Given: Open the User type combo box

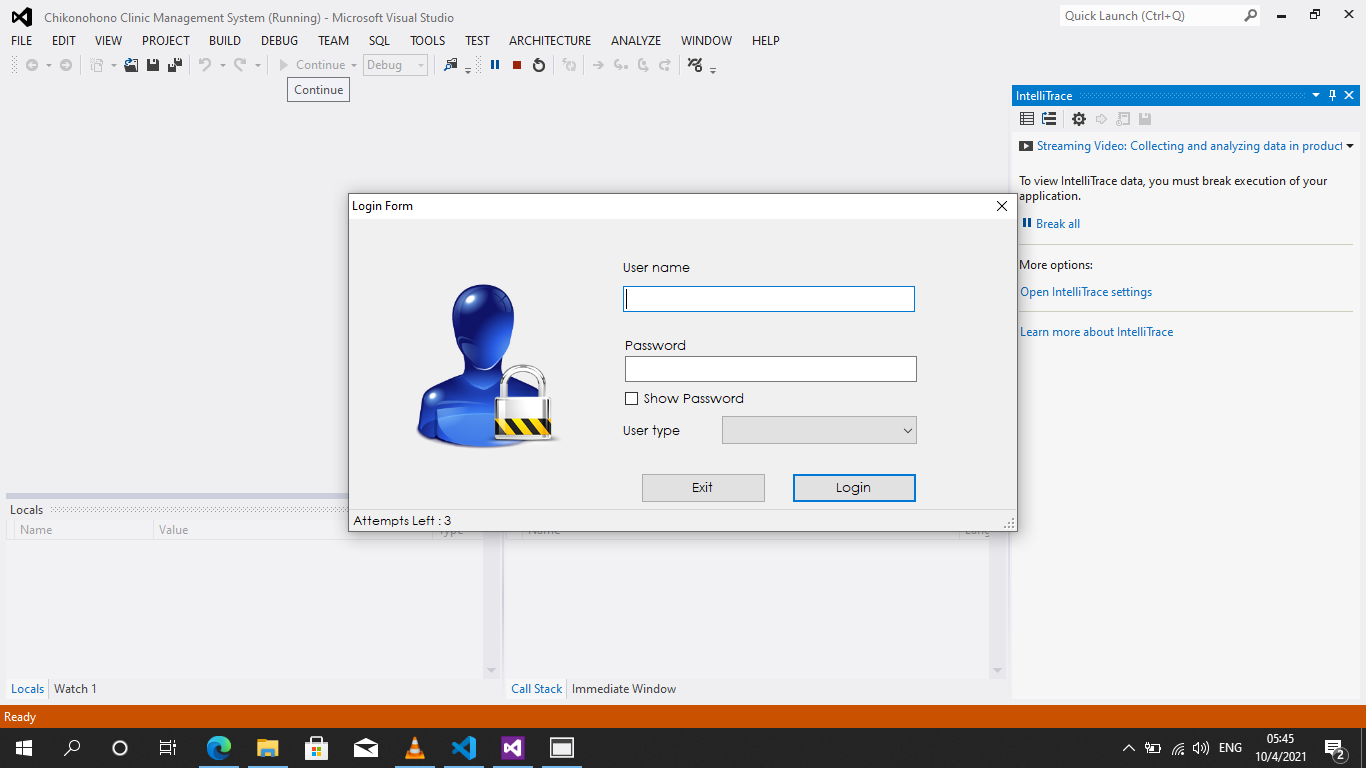Looking at the screenshot, I should [x=819, y=430].
